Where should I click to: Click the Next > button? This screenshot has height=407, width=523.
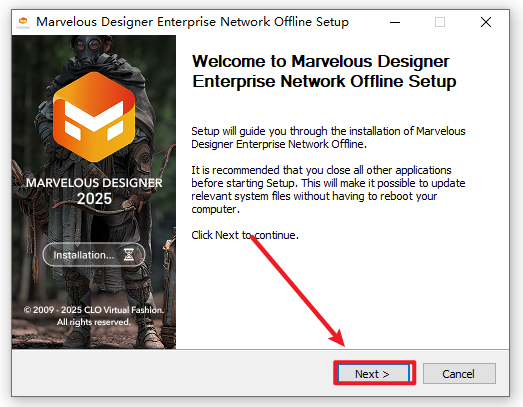374,373
